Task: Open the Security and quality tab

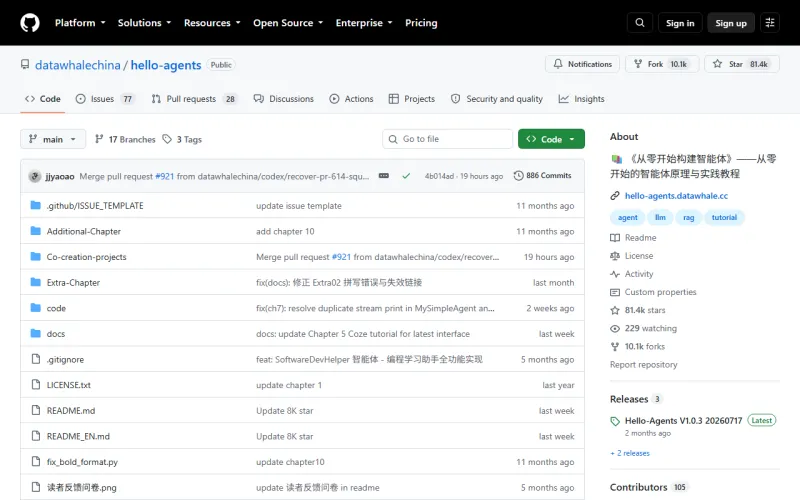Action: (x=497, y=98)
